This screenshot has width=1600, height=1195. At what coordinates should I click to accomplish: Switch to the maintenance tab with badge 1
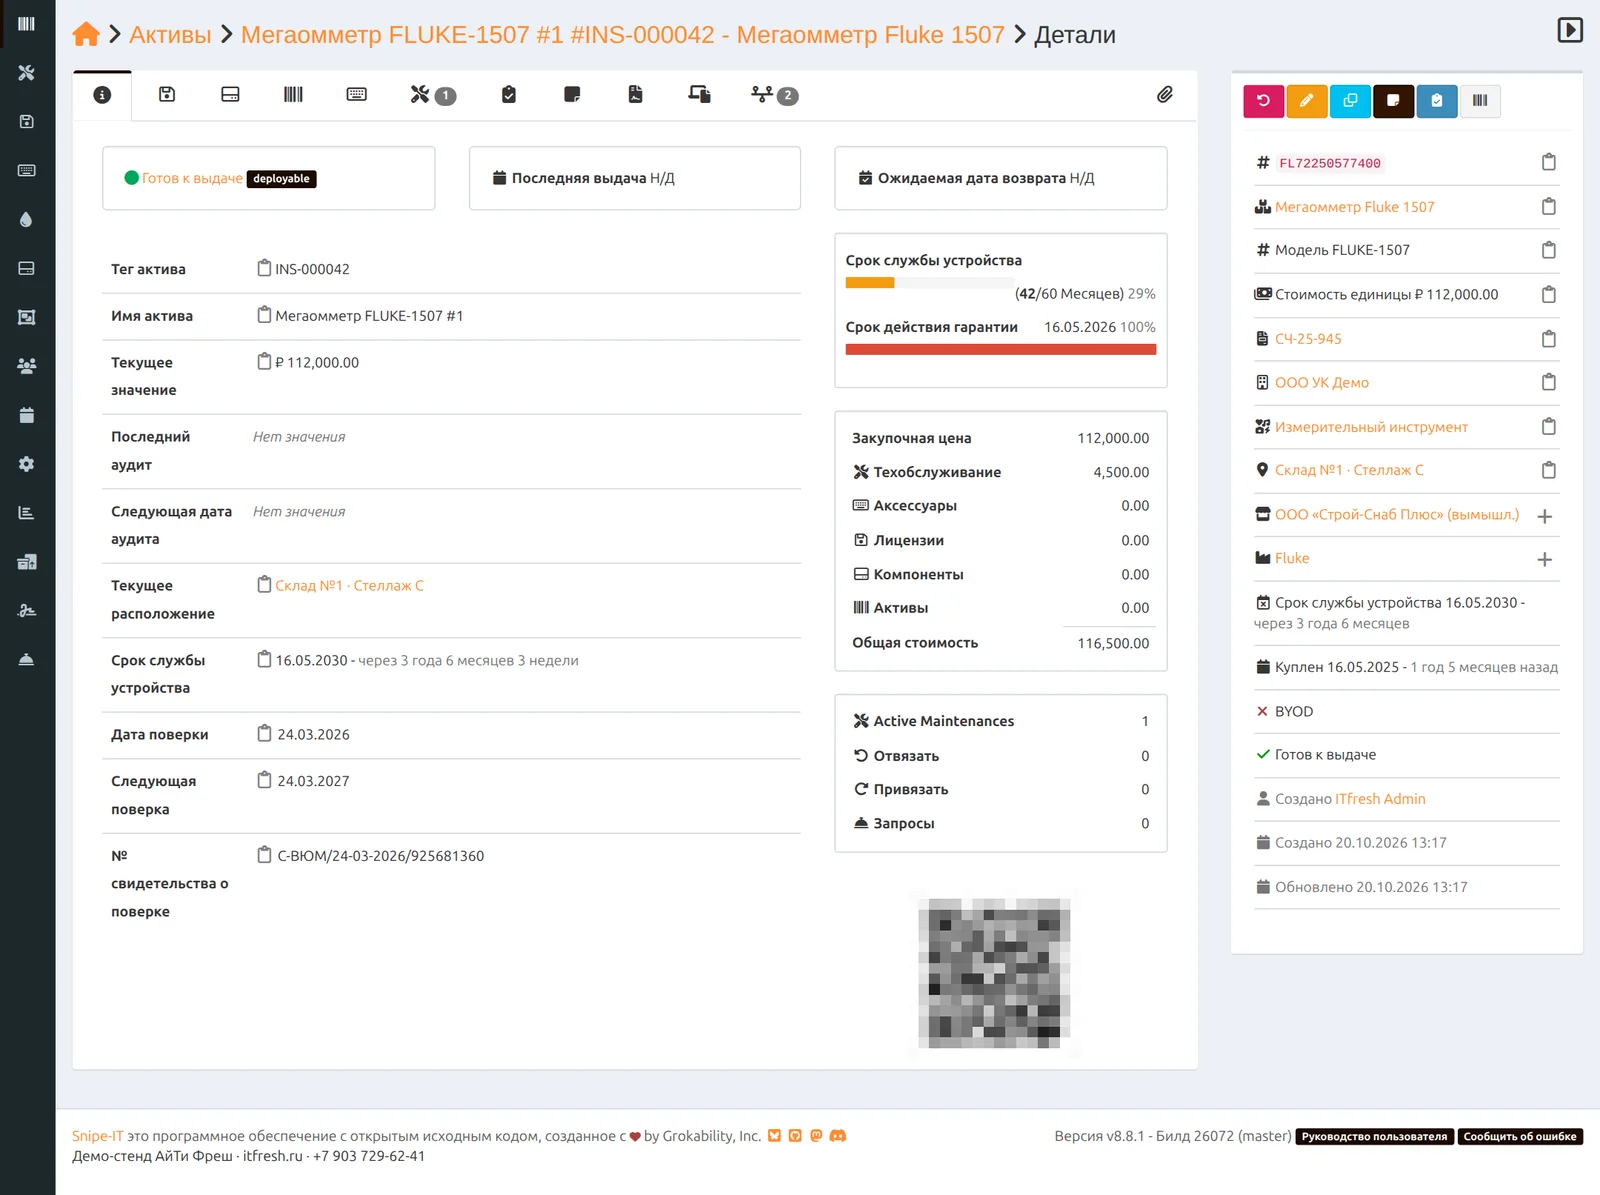(x=432, y=95)
